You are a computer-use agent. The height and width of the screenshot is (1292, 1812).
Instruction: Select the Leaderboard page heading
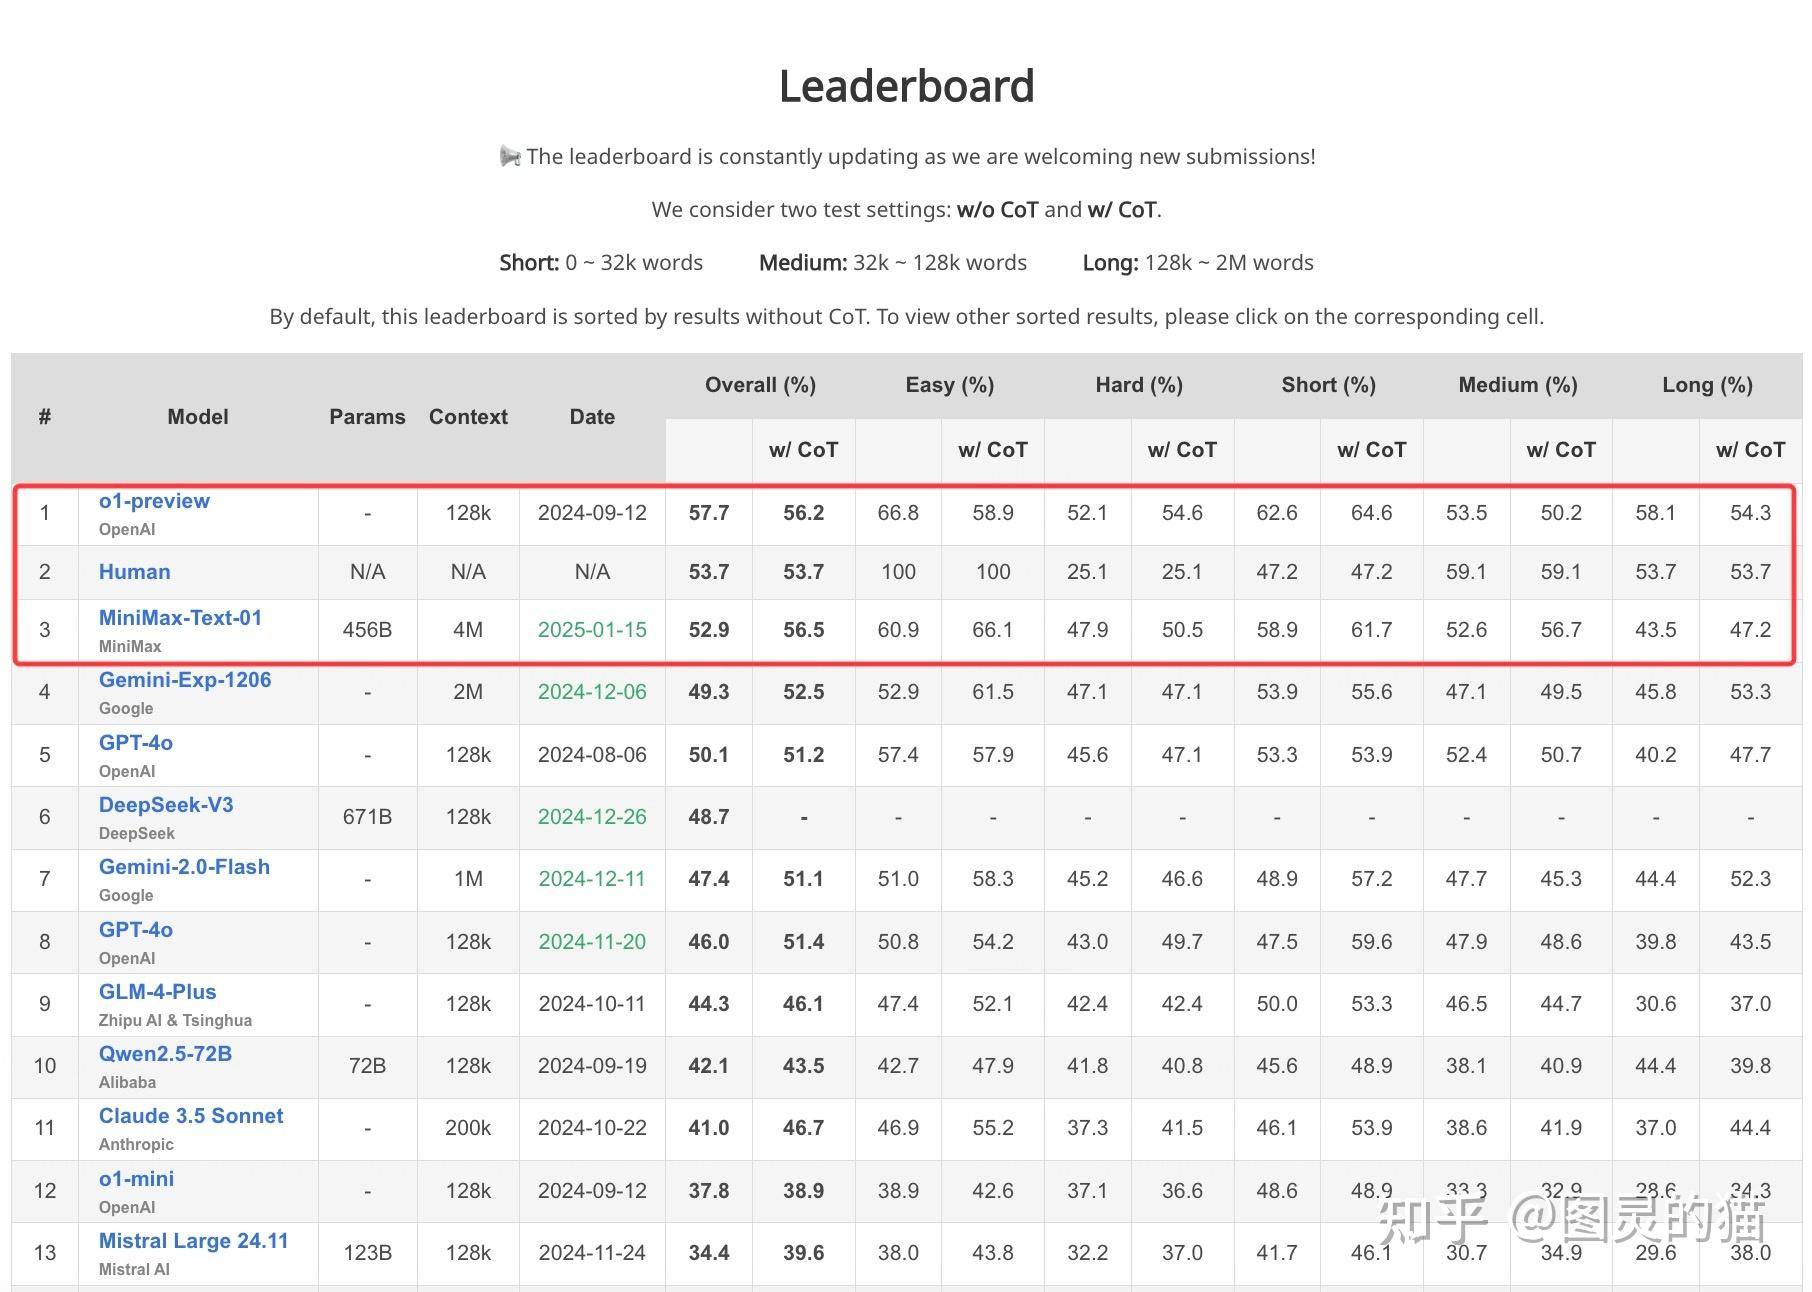tap(906, 86)
